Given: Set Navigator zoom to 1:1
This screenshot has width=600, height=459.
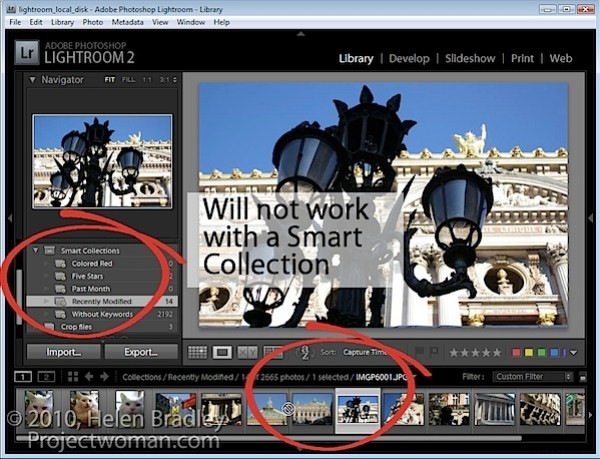Looking at the screenshot, I should [x=147, y=80].
